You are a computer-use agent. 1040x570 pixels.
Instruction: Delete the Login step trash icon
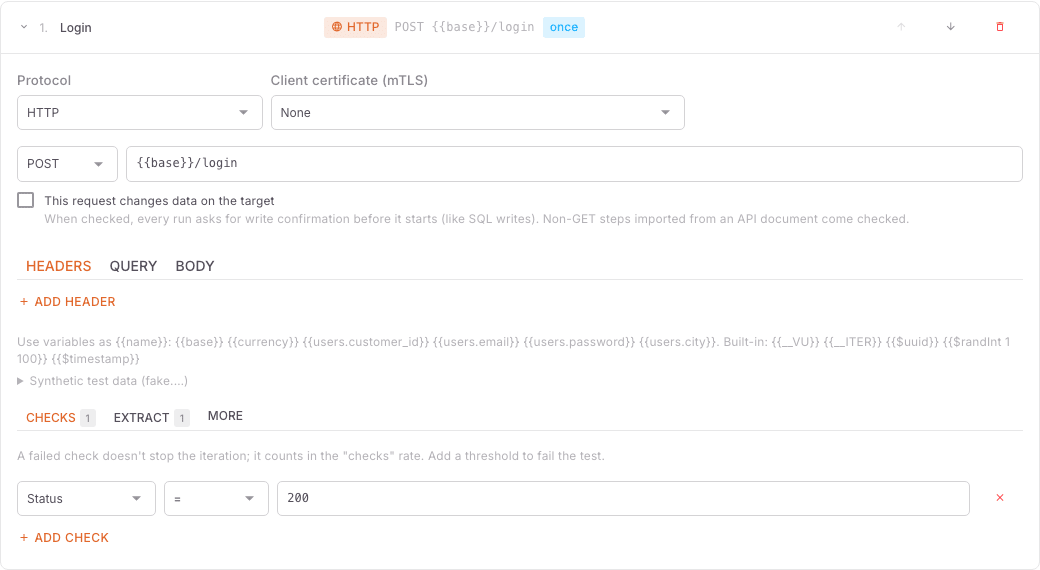click(x=1000, y=27)
